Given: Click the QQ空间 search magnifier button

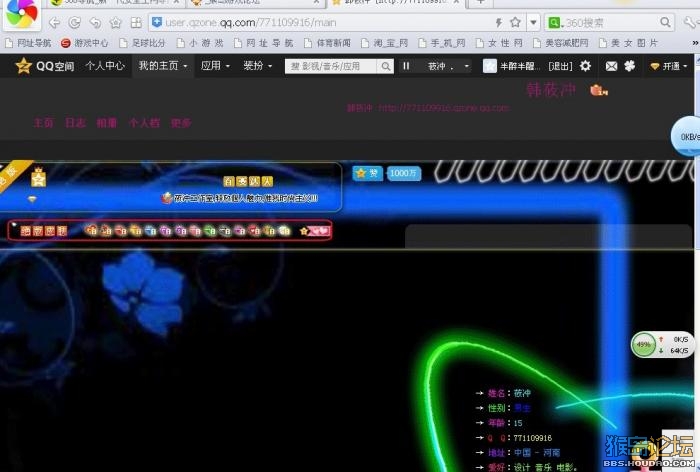Looking at the screenshot, I should tap(385, 67).
